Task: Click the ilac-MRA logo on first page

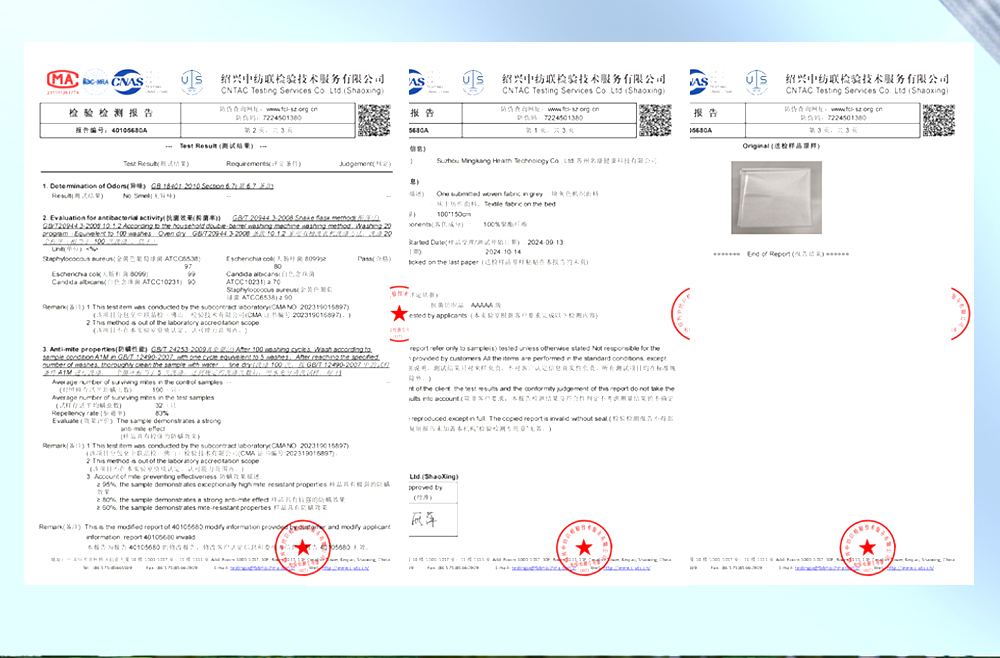Action: pos(95,79)
